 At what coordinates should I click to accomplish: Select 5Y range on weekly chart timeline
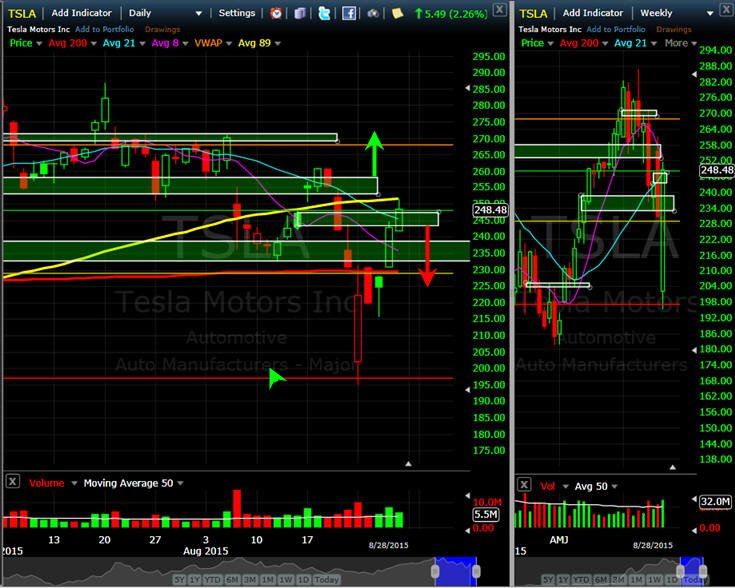click(548, 580)
